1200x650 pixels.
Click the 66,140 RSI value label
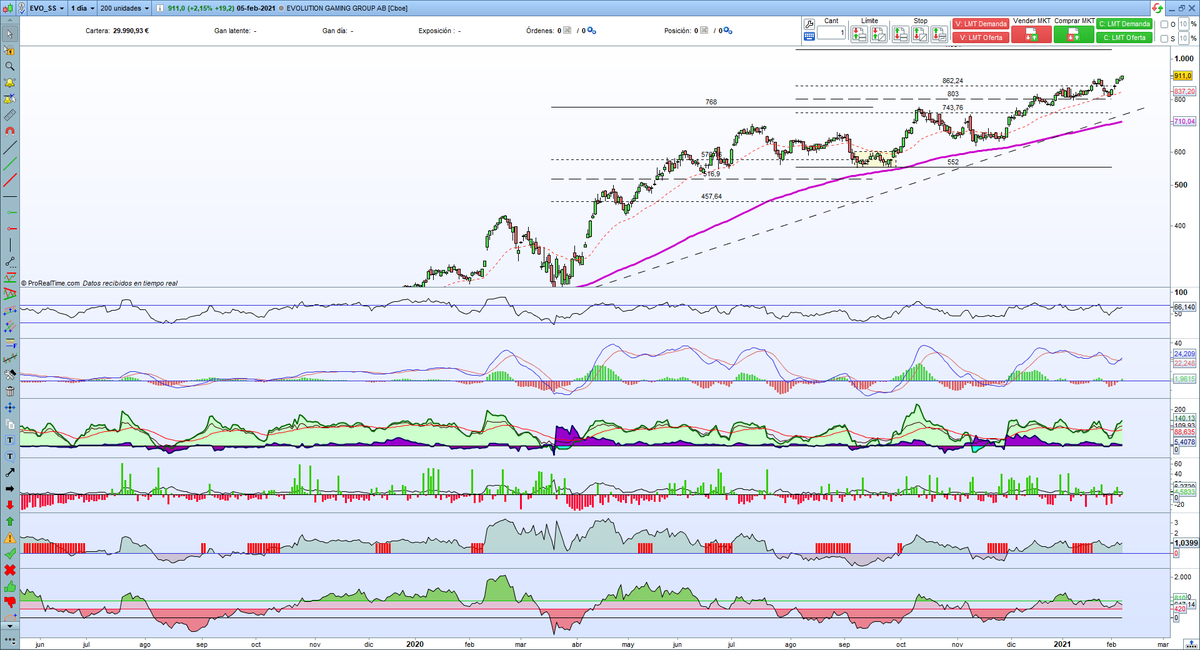click(x=1184, y=307)
